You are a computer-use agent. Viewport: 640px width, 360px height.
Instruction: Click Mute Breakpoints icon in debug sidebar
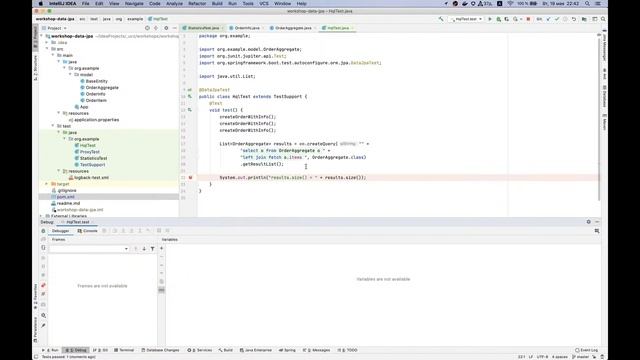pos(43,294)
